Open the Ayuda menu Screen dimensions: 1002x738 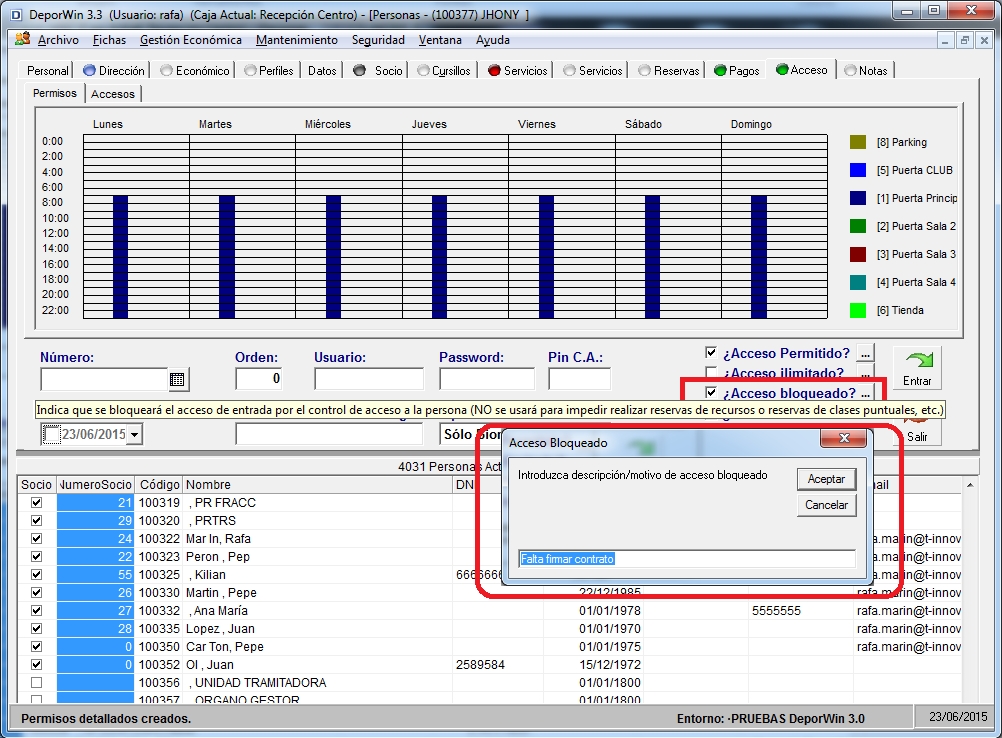pos(493,40)
